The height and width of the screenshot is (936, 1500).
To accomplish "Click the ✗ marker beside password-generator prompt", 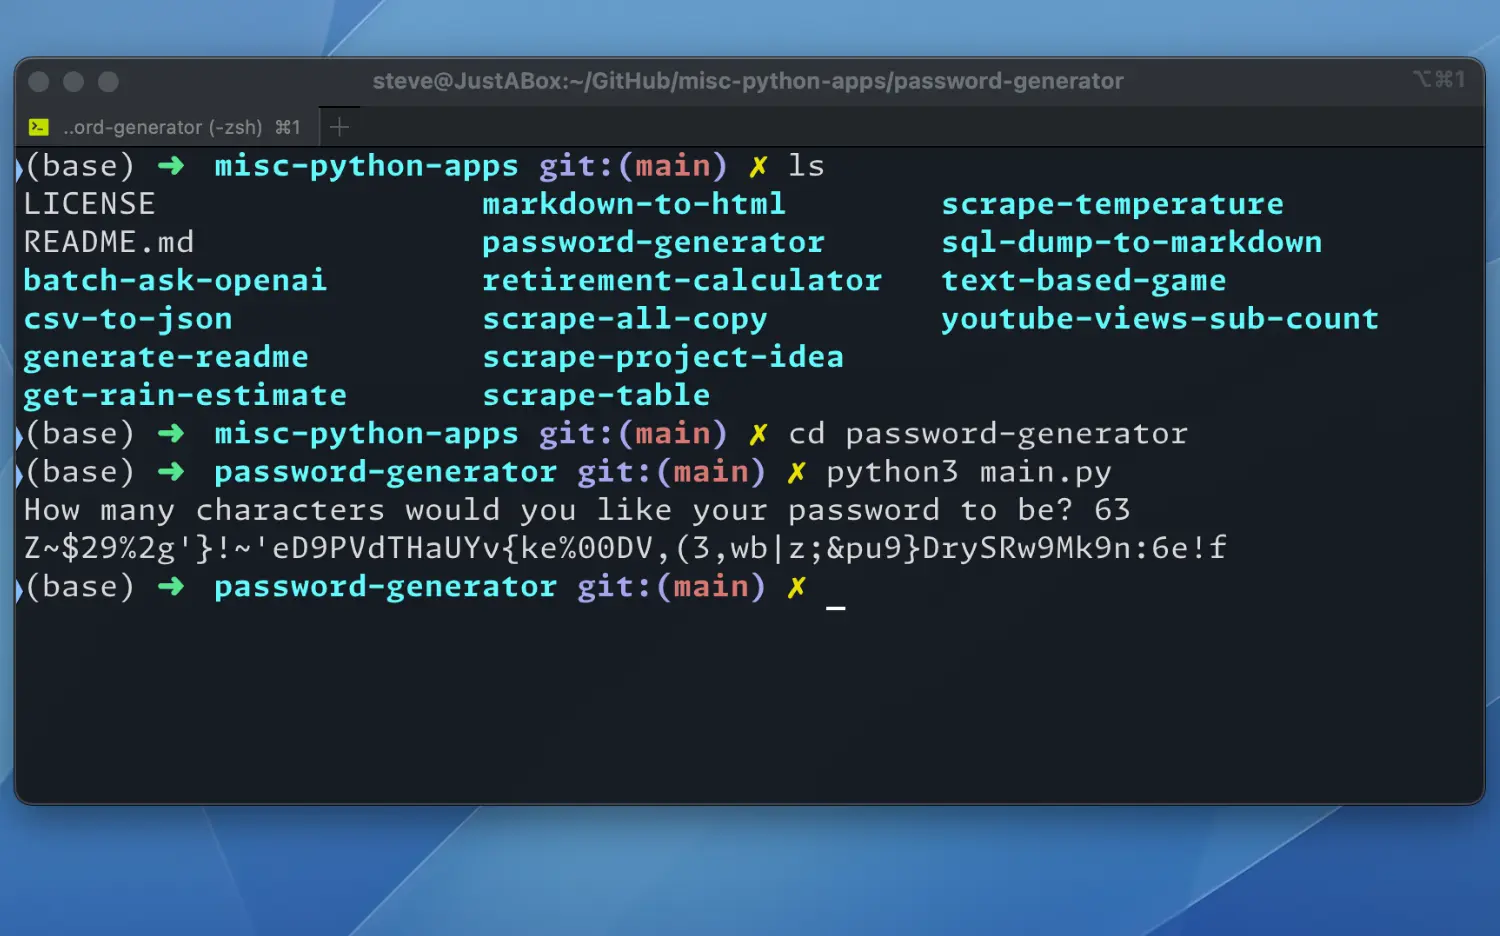I will point(796,471).
